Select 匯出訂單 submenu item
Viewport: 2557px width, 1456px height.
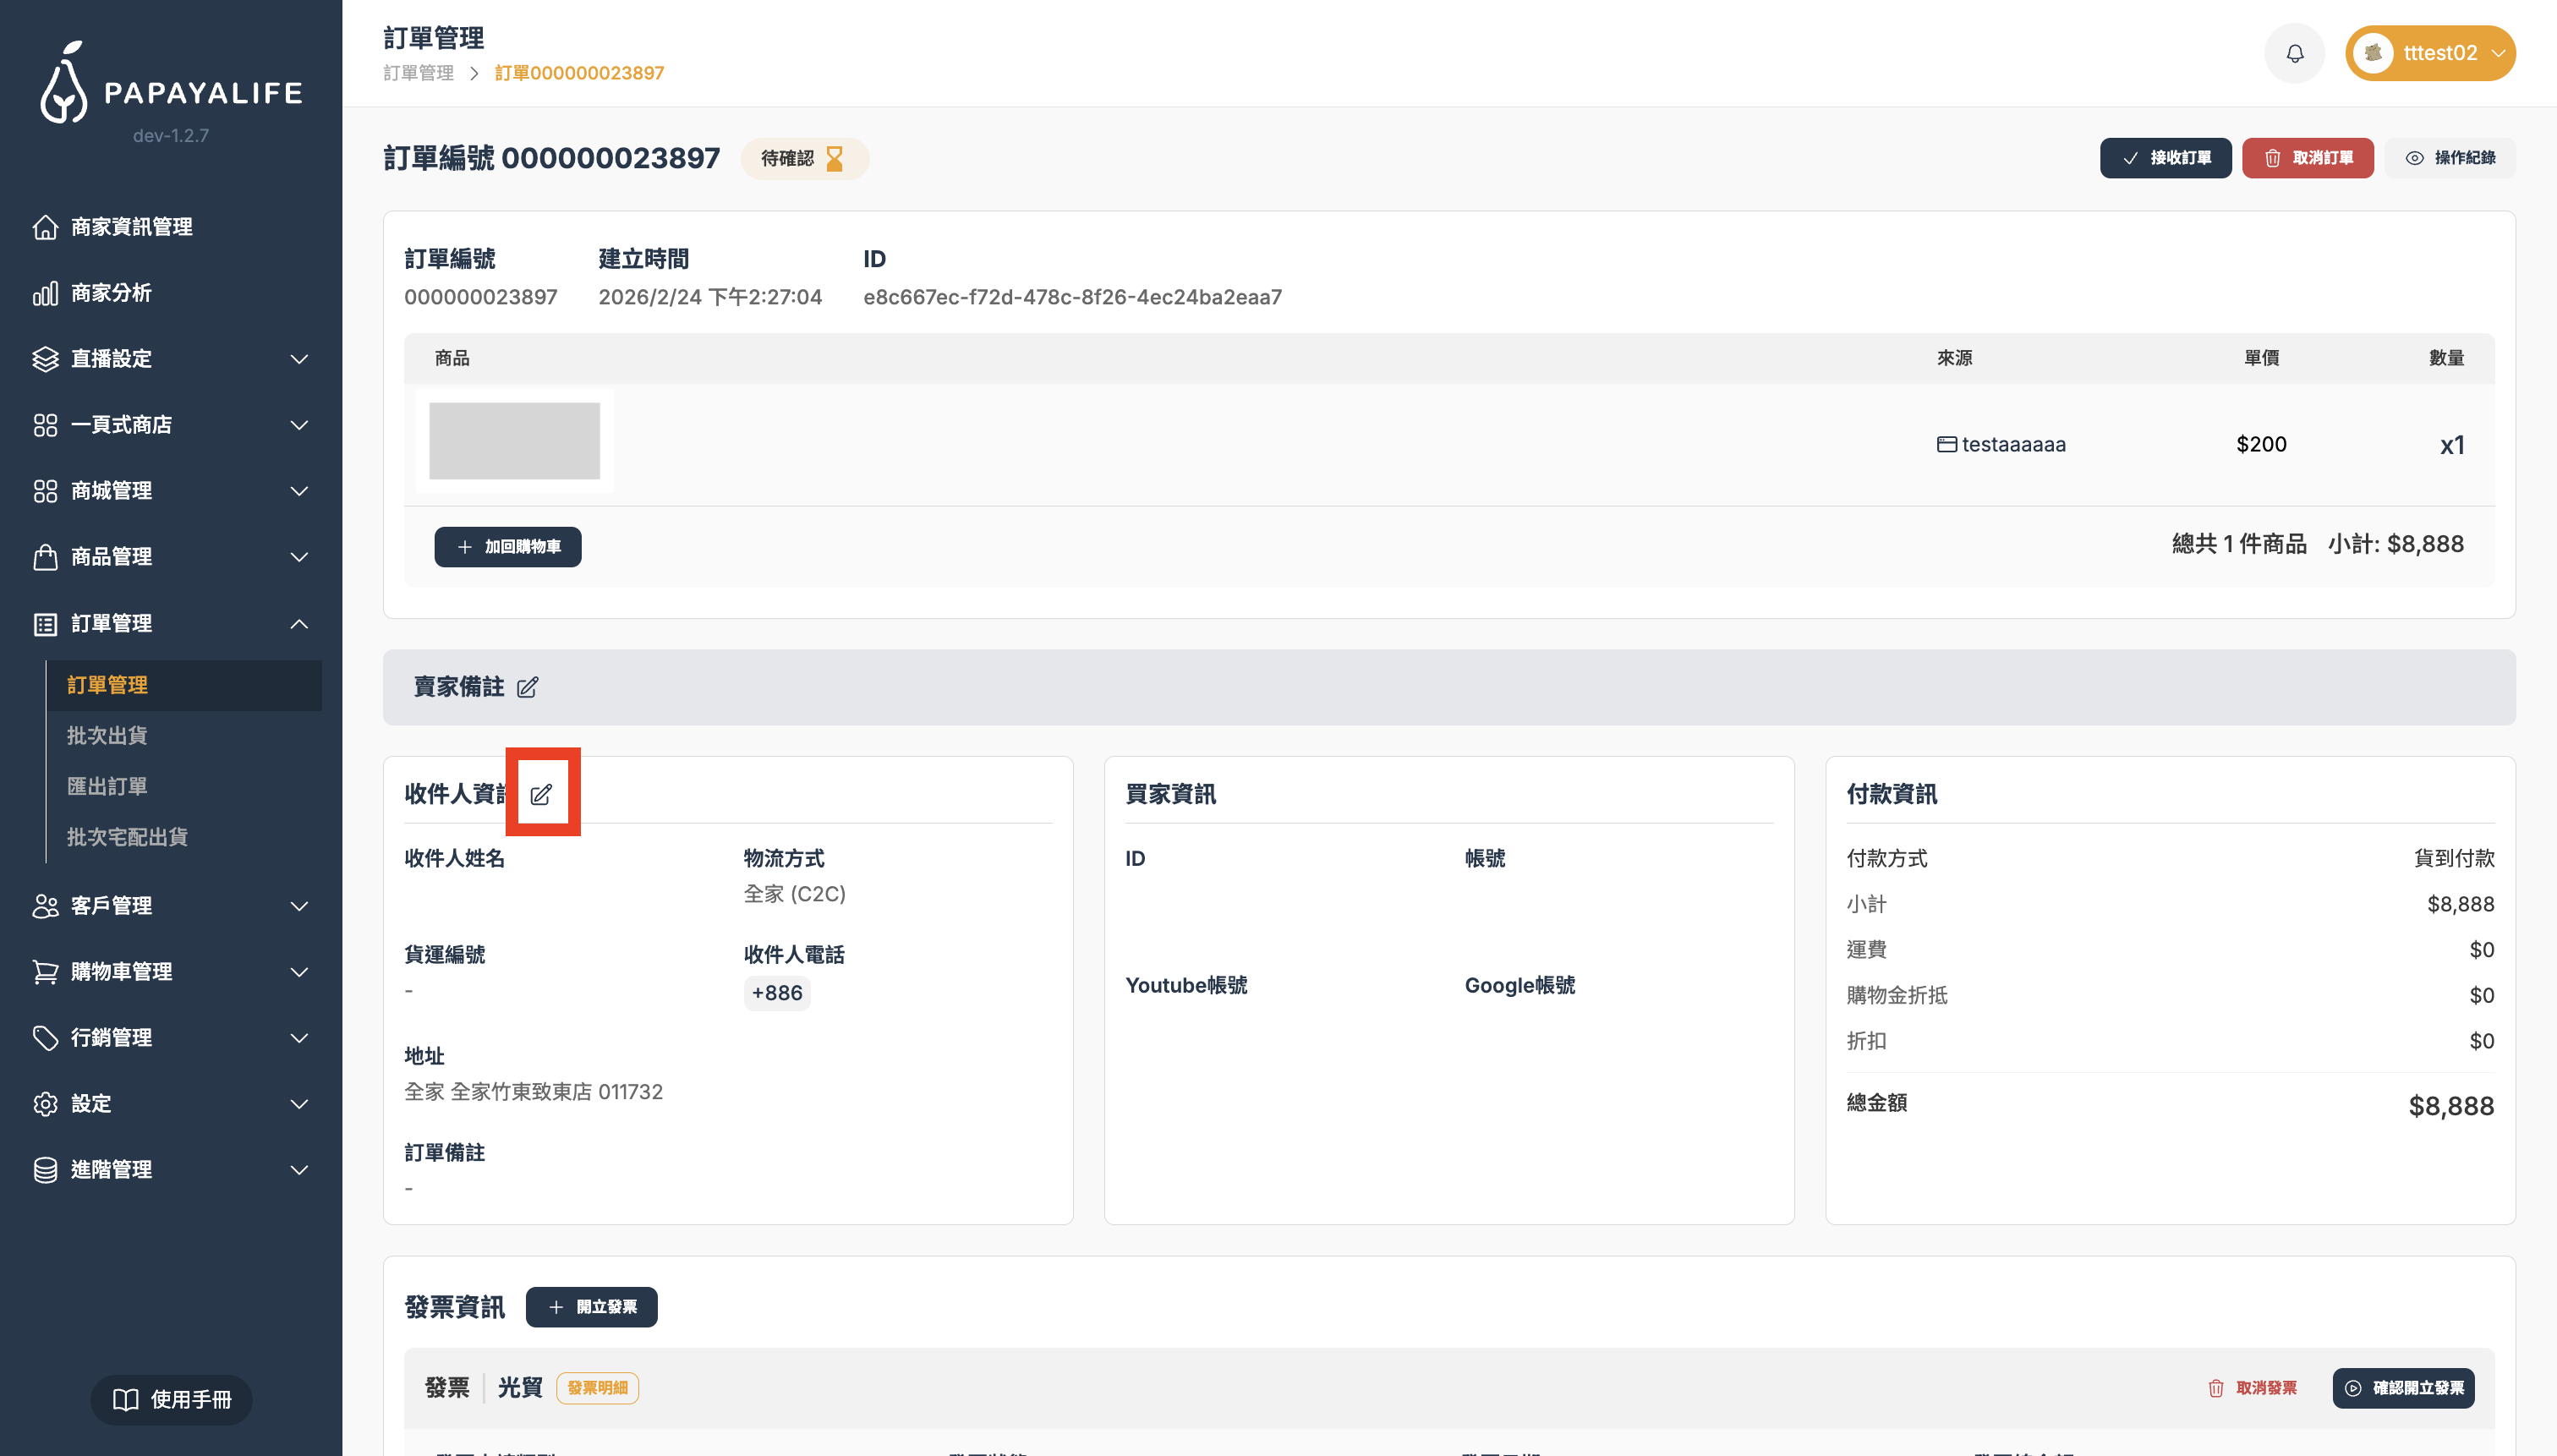click(x=107, y=786)
